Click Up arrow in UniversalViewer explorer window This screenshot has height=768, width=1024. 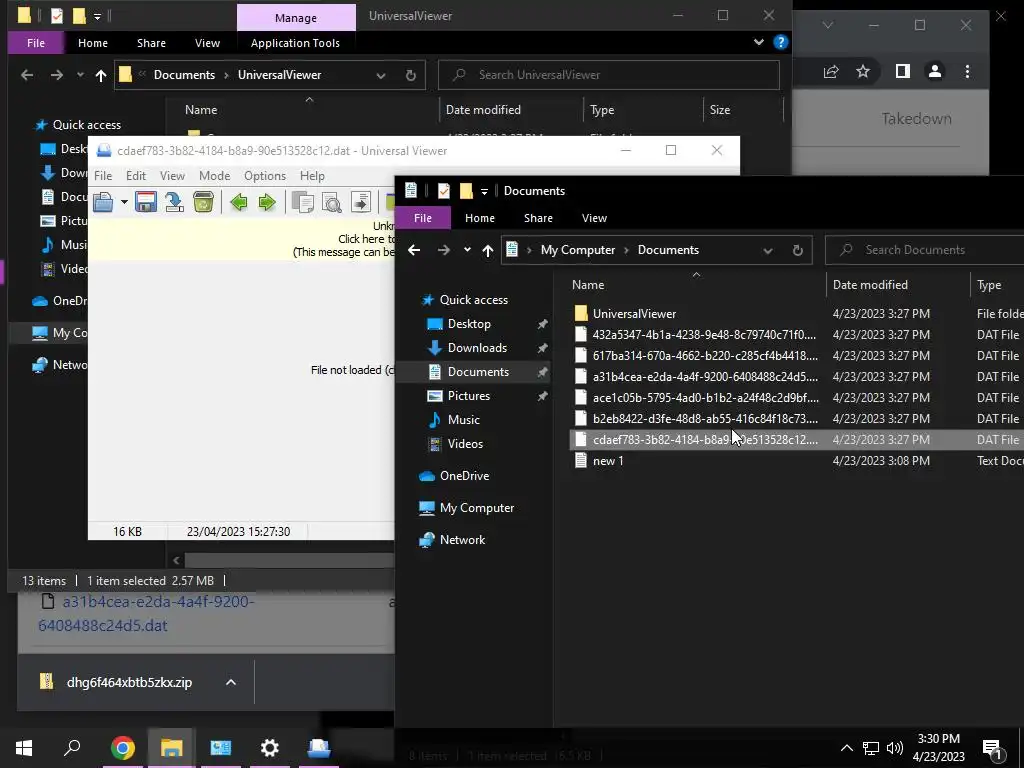(x=101, y=75)
